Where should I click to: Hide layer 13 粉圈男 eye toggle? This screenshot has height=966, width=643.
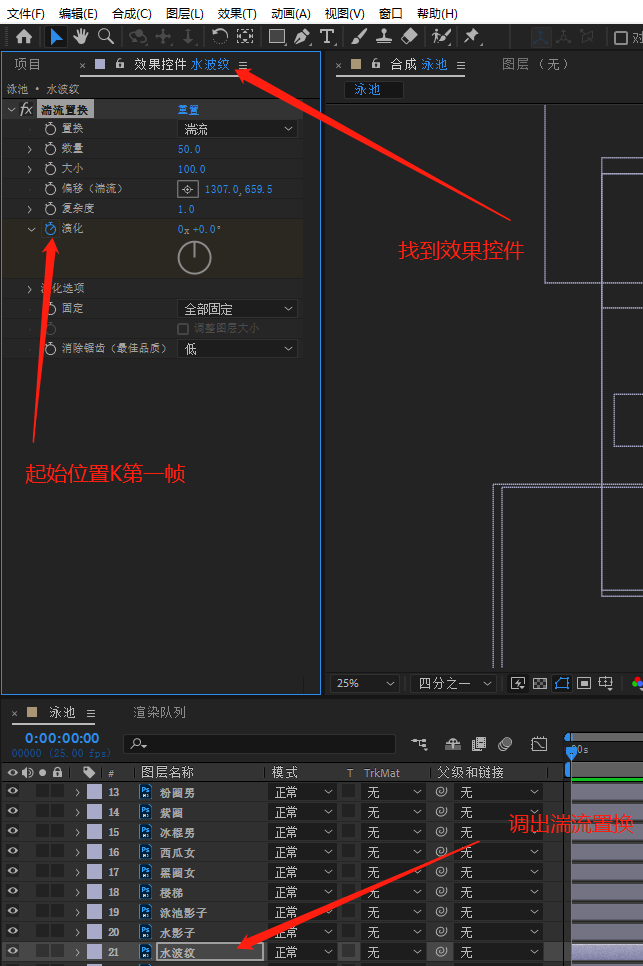pos(12,792)
